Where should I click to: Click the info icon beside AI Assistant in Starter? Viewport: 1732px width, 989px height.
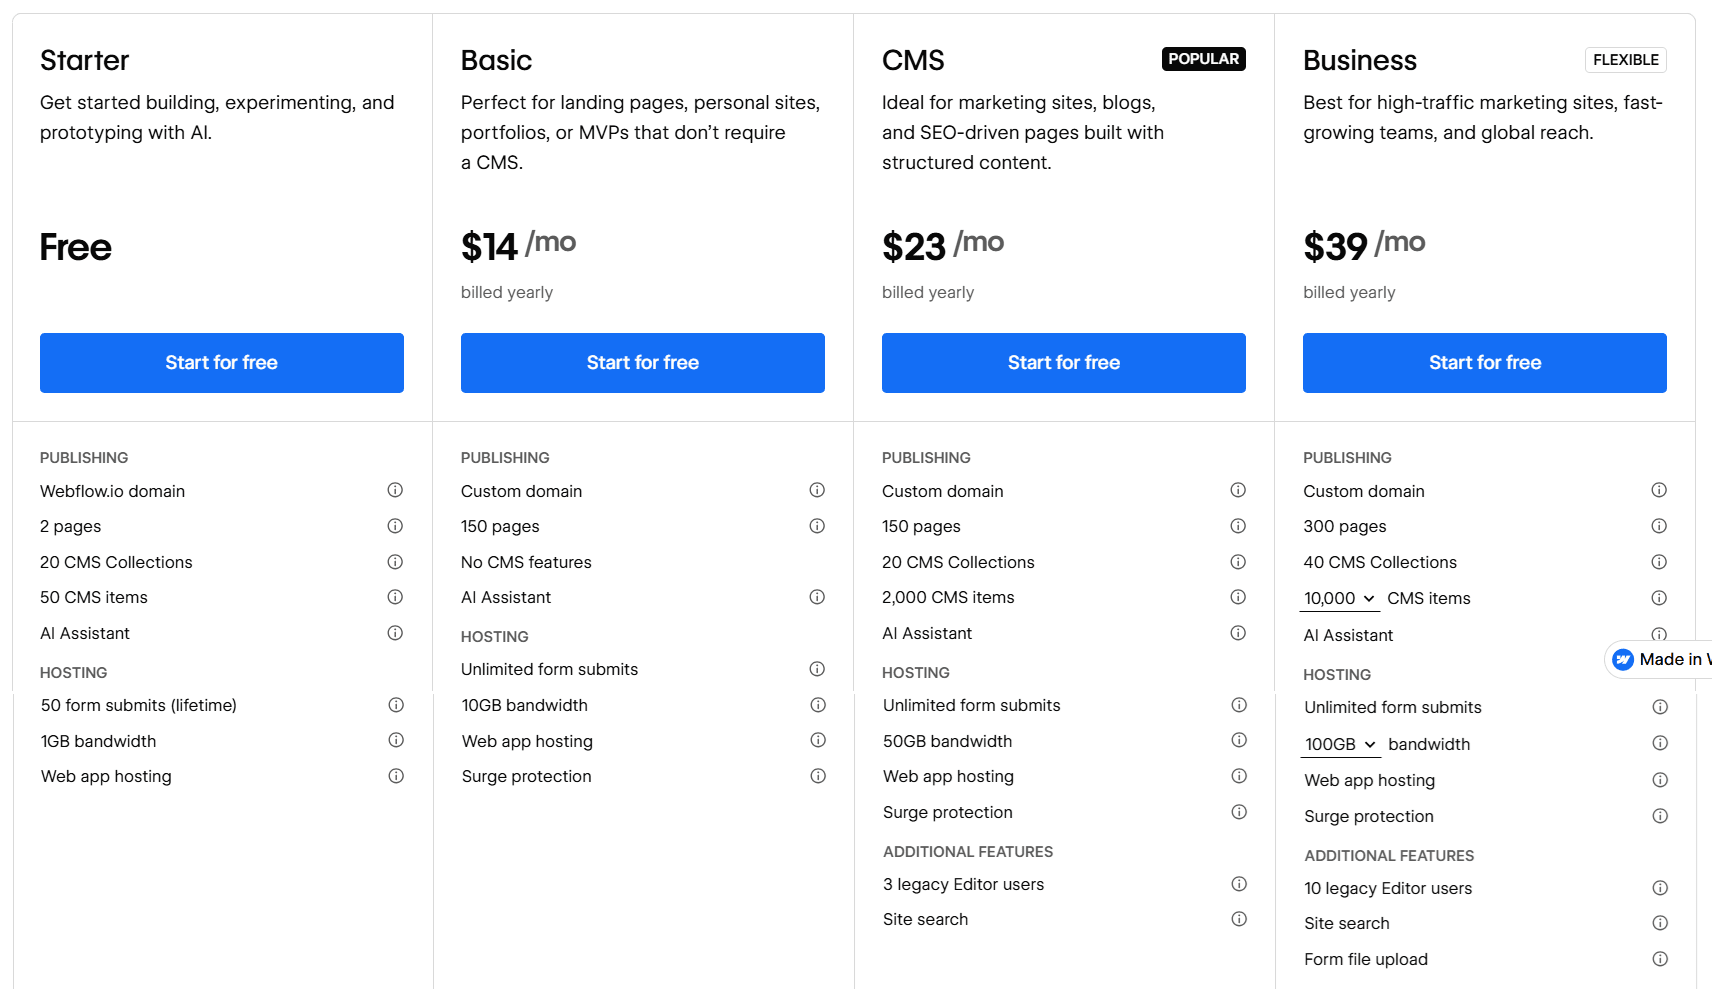click(395, 632)
